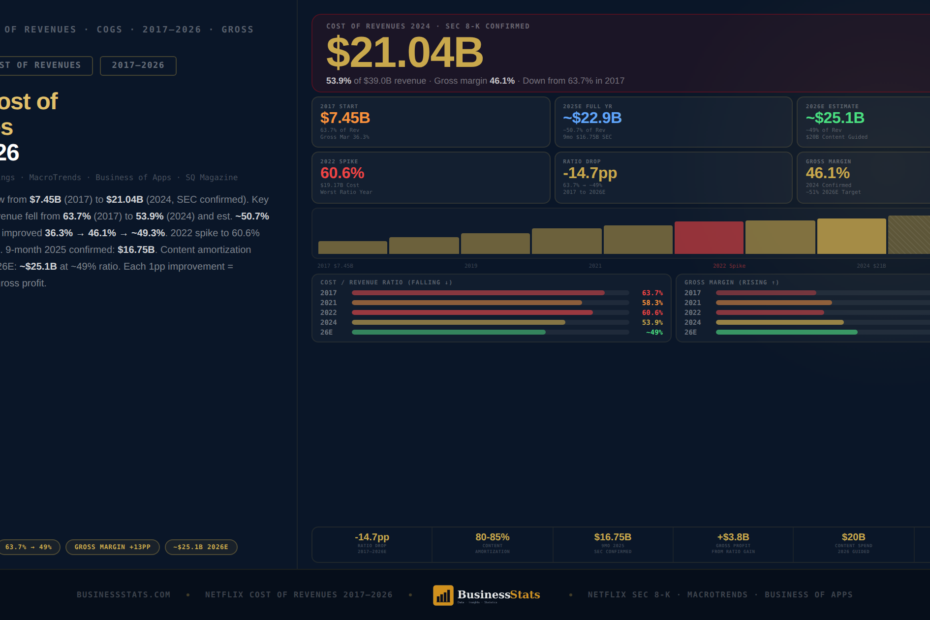Click the 80-85% content amortization stat
The height and width of the screenshot is (620, 930).
tap(492, 543)
